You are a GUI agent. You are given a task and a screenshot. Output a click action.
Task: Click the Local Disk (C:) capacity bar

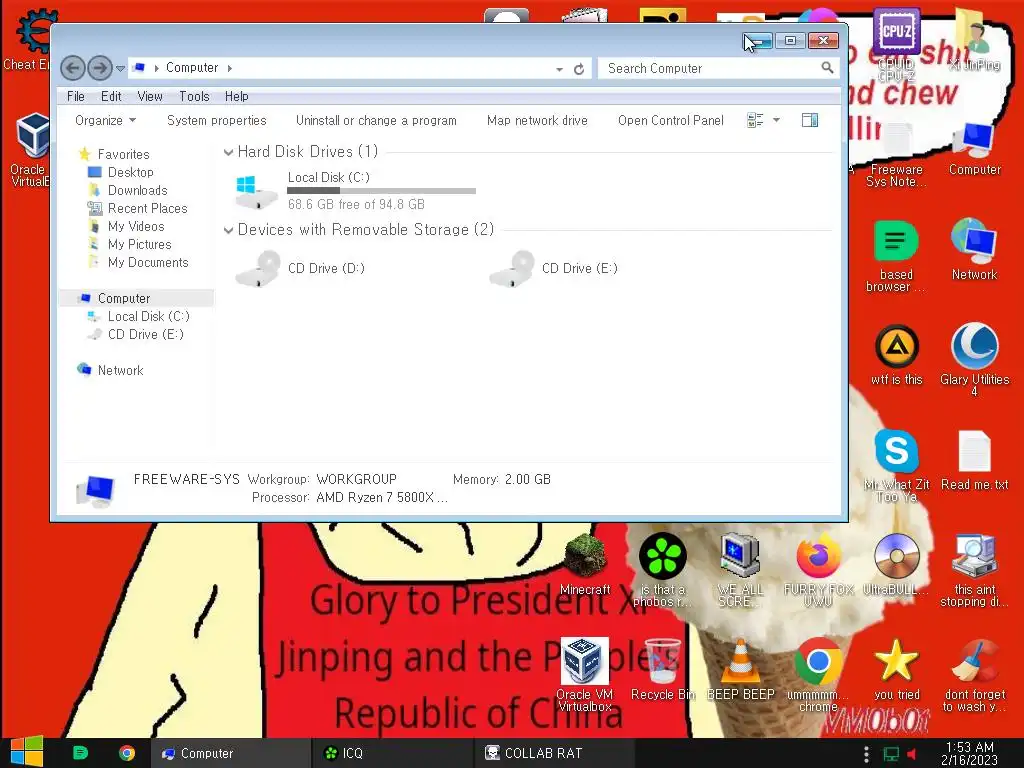tap(381, 191)
